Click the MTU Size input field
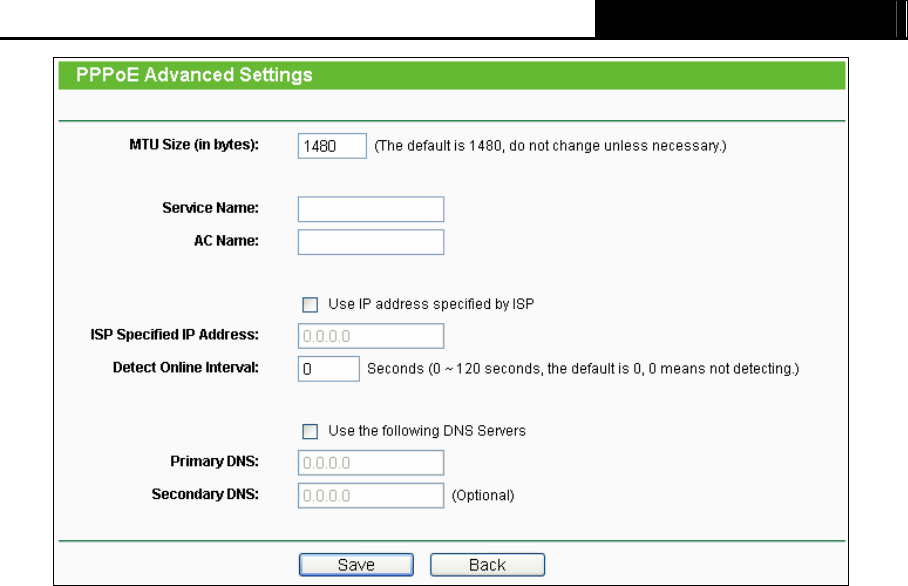Viewport: 908px width, 586px height. 332,145
